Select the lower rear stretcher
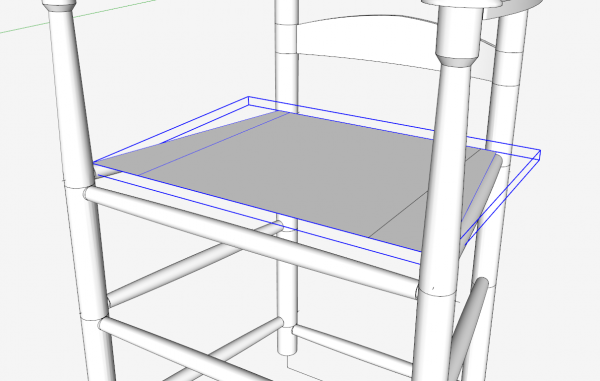Viewport: 600px width, 381px height. [352, 350]
